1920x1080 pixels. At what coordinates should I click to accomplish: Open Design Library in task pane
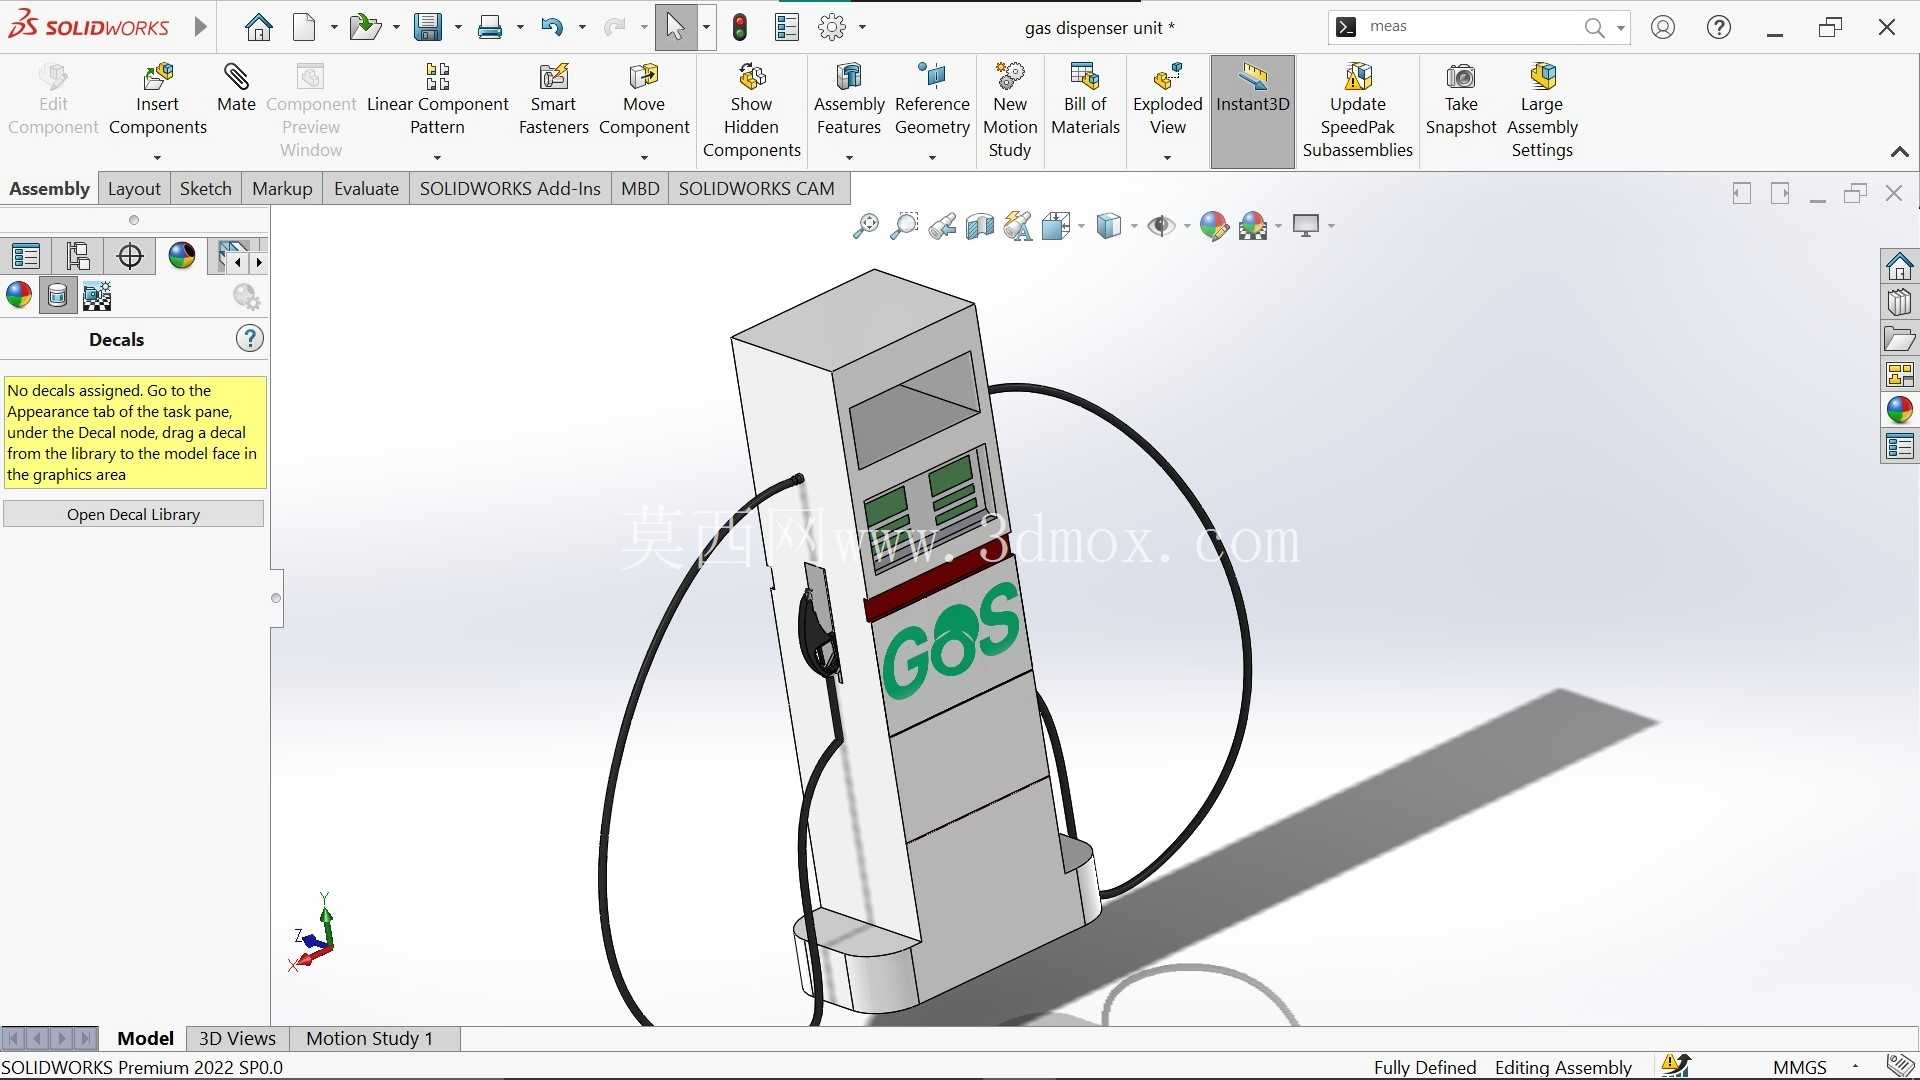[1899, 302]
